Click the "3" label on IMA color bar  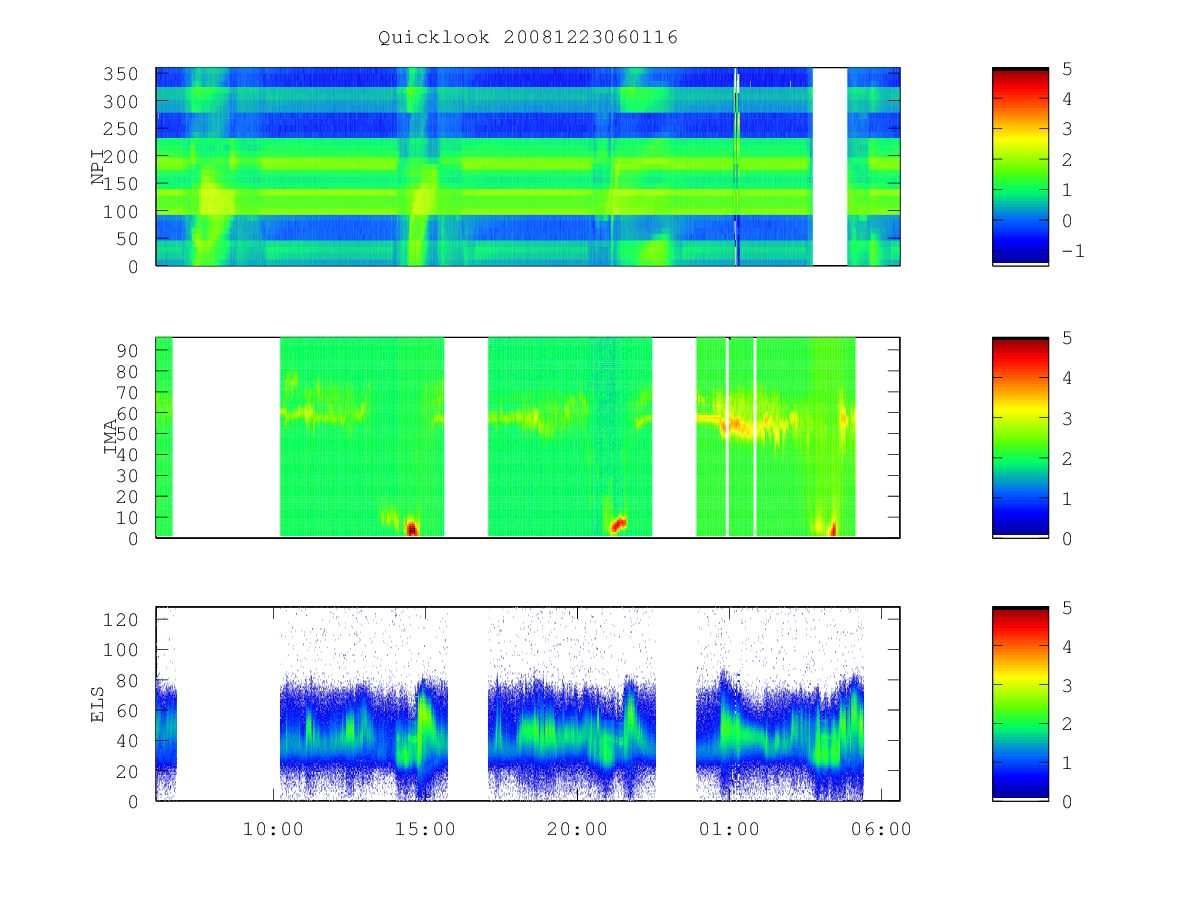pyautogui.click(x=1066, y=418)
